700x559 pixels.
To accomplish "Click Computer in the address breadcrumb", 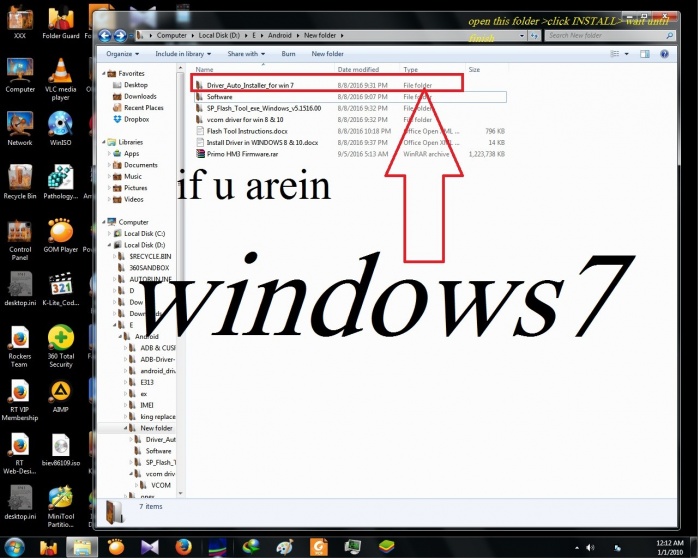I will (171, 35).
